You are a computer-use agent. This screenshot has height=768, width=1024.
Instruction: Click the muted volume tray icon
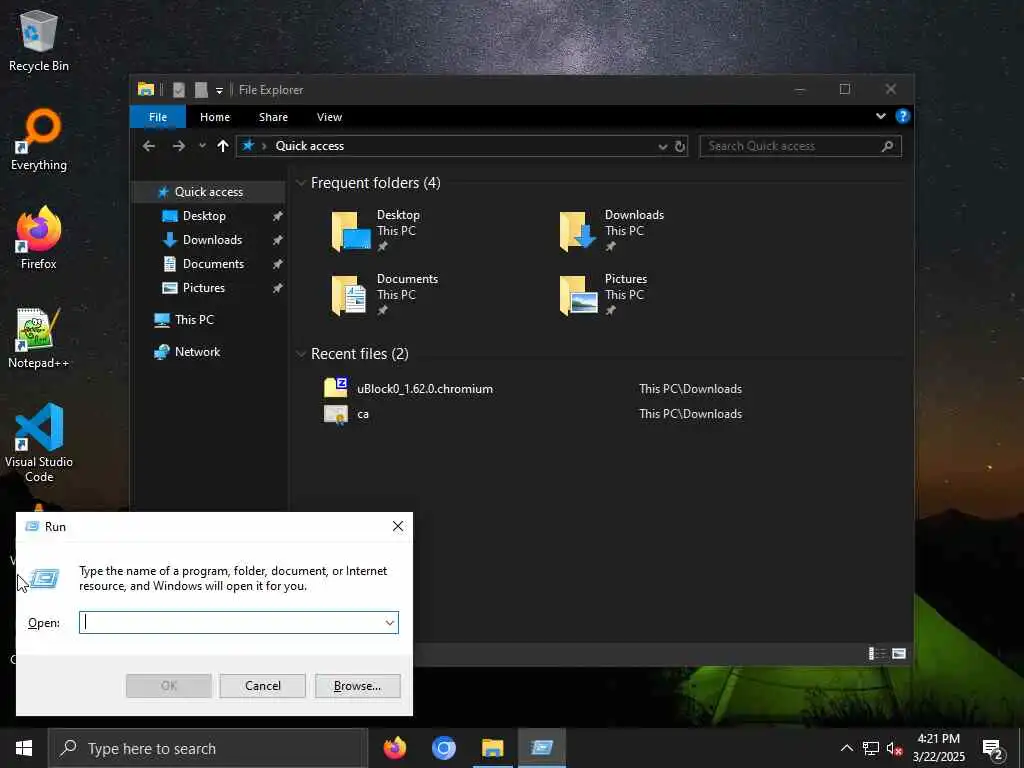pos(895,748)
